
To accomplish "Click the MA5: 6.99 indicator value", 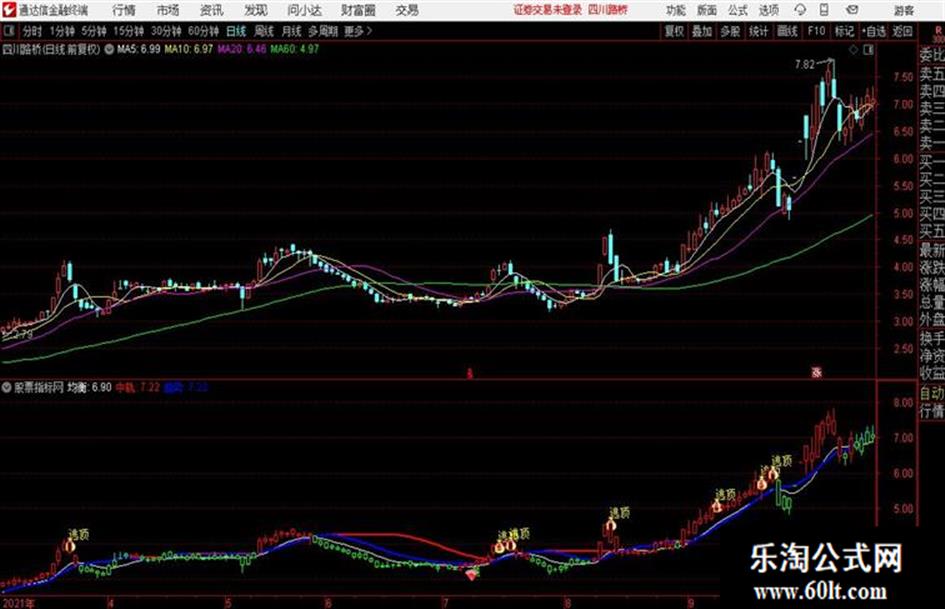I will coord(139,49).
